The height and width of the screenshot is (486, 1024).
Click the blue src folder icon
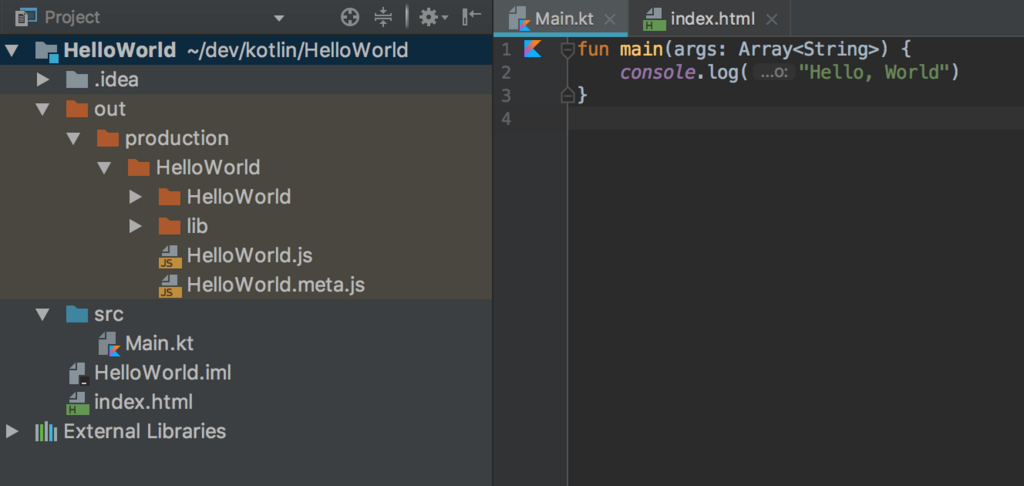[77, 314]
